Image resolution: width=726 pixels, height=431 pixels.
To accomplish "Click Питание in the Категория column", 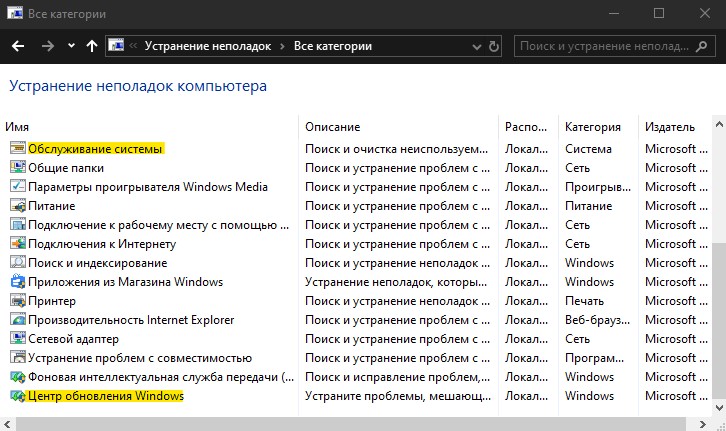I will point(588,206).
